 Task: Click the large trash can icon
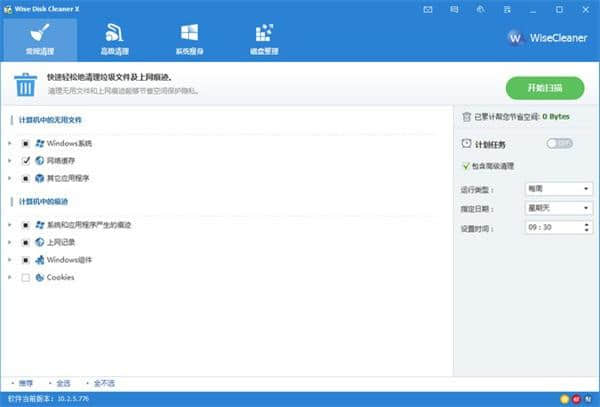[25, 84]
